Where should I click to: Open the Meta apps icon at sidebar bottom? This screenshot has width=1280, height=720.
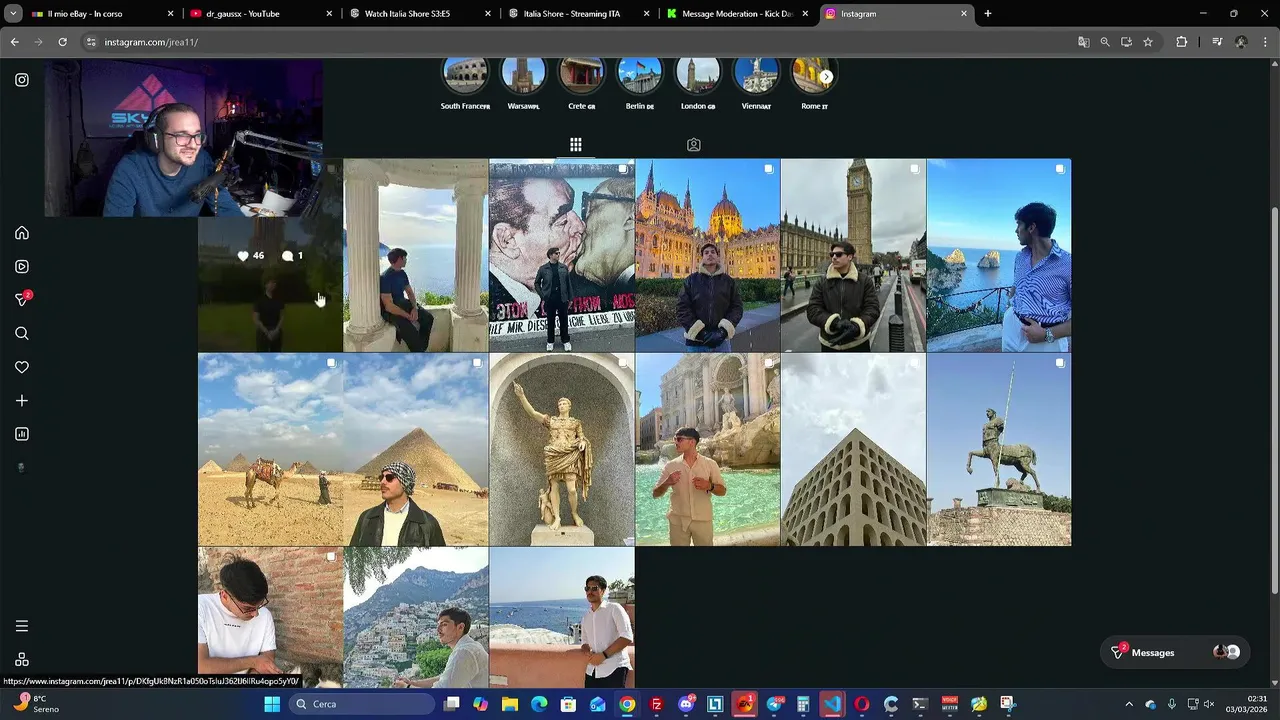22,659
